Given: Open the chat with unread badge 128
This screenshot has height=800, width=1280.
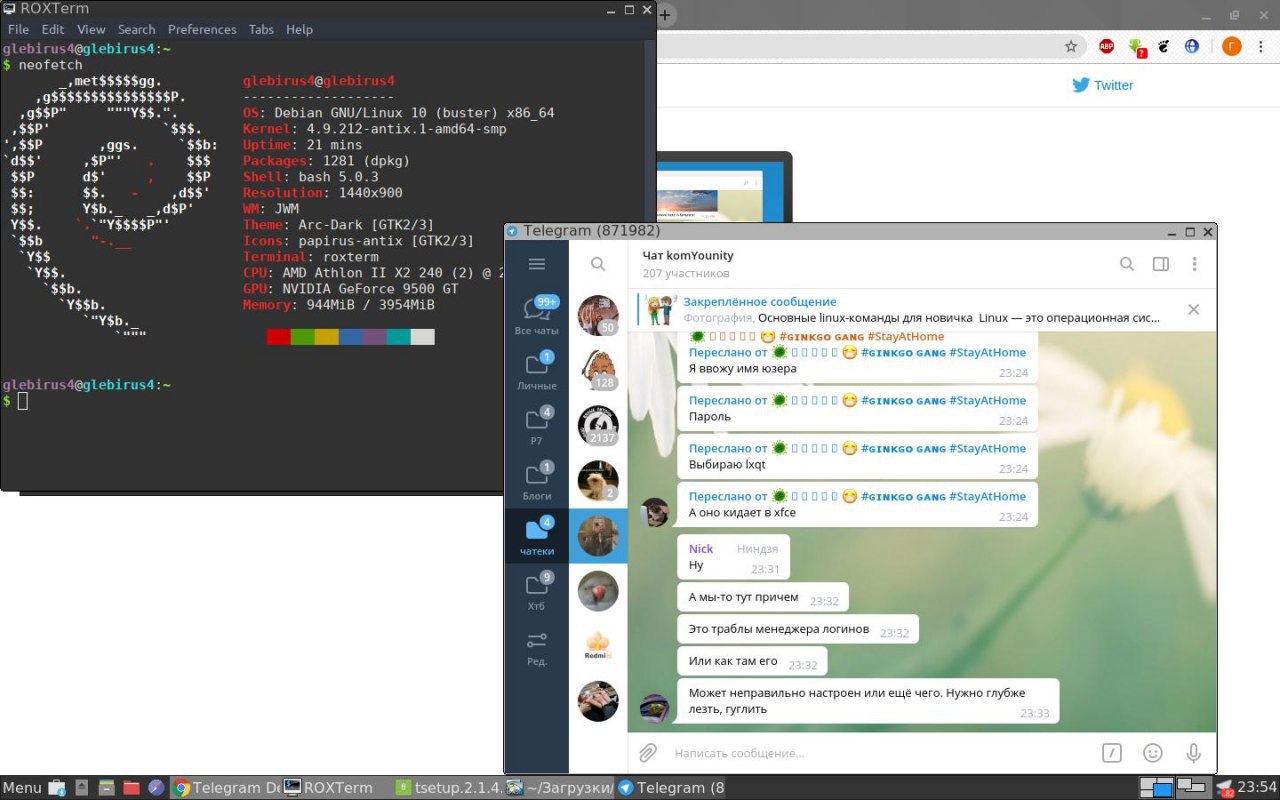Looking at the screenshot, I should pyautogui.click(x=598, y=370).
